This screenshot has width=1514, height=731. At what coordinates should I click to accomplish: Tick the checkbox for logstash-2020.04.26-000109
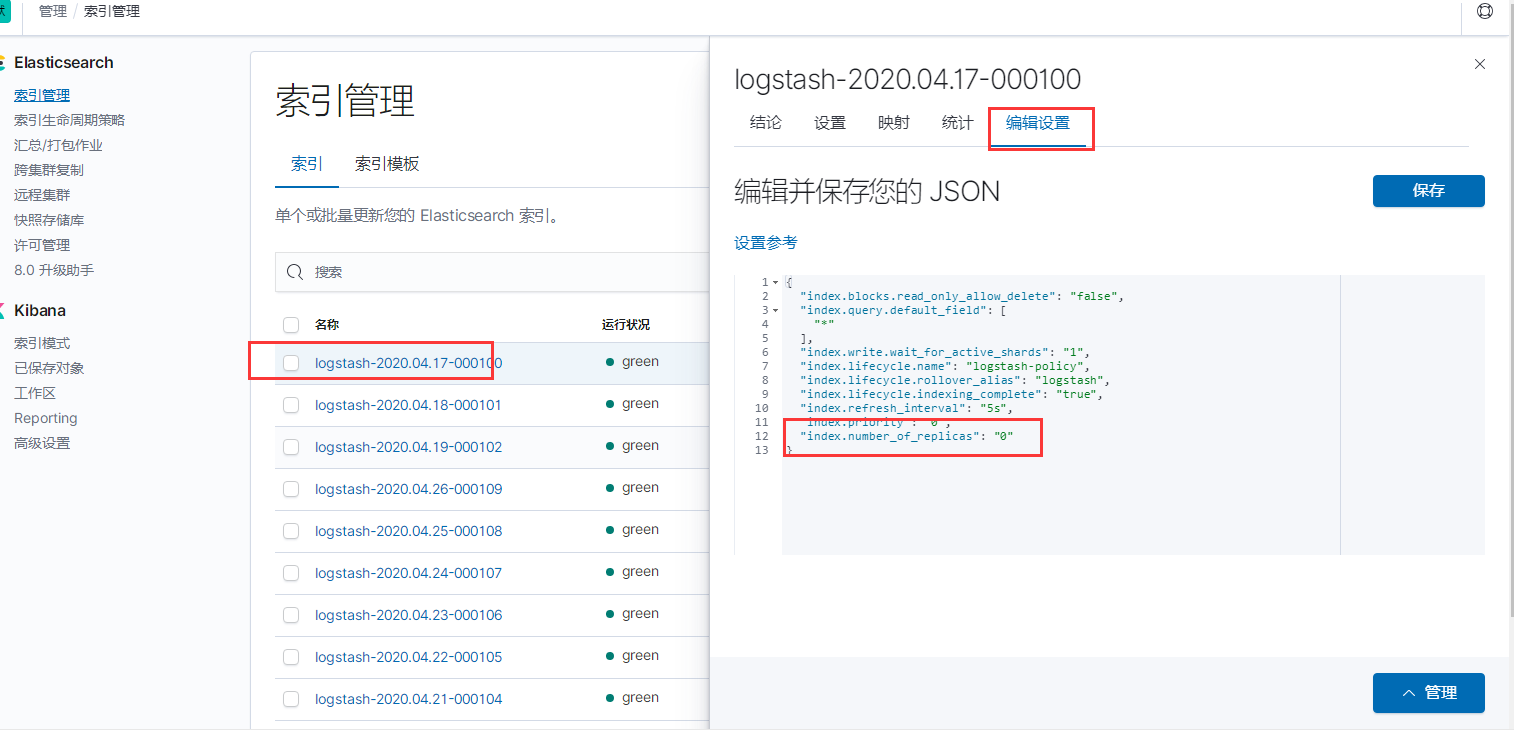tap(291, 489)
